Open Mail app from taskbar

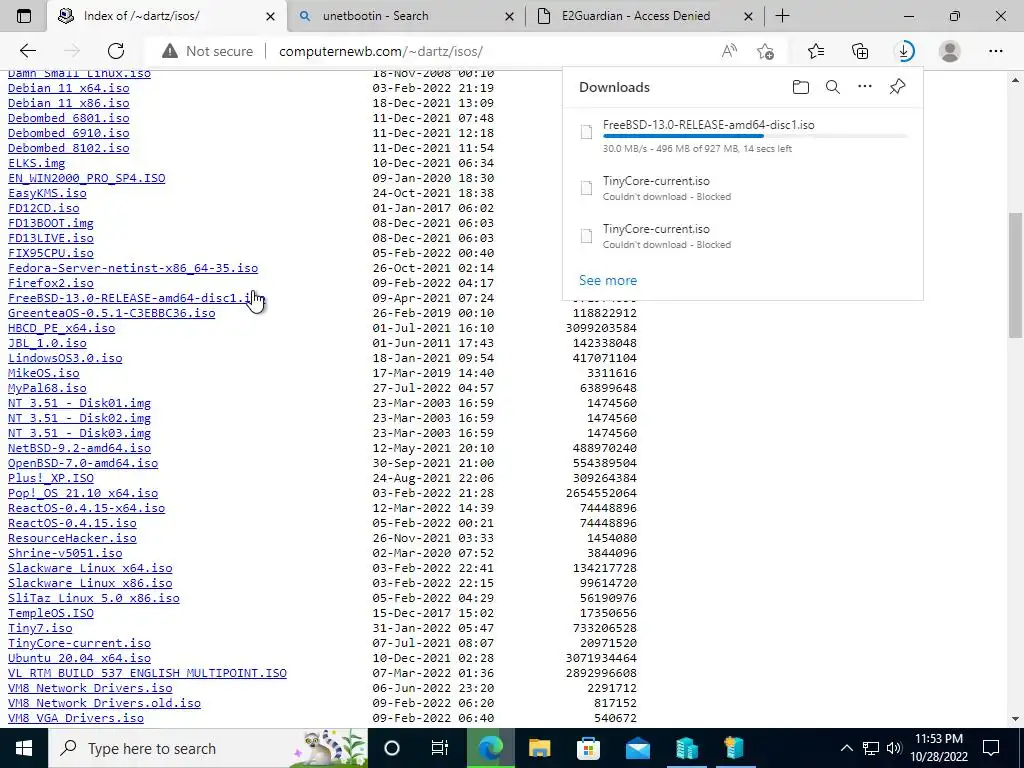pyautogui.click(x=637, y=748)
